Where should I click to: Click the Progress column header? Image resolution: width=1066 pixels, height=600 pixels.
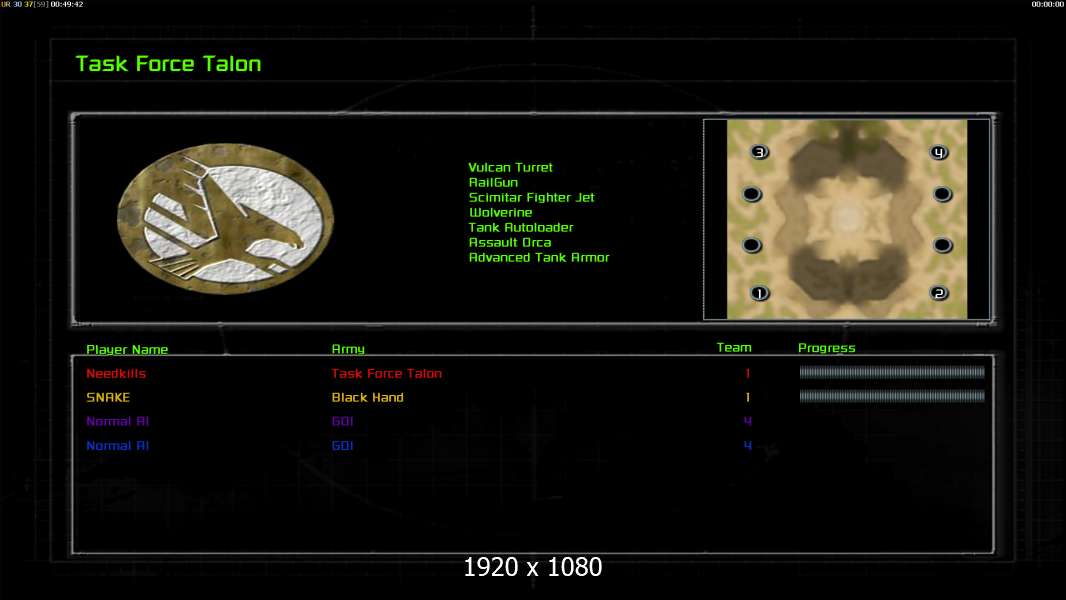click(827, 348)
